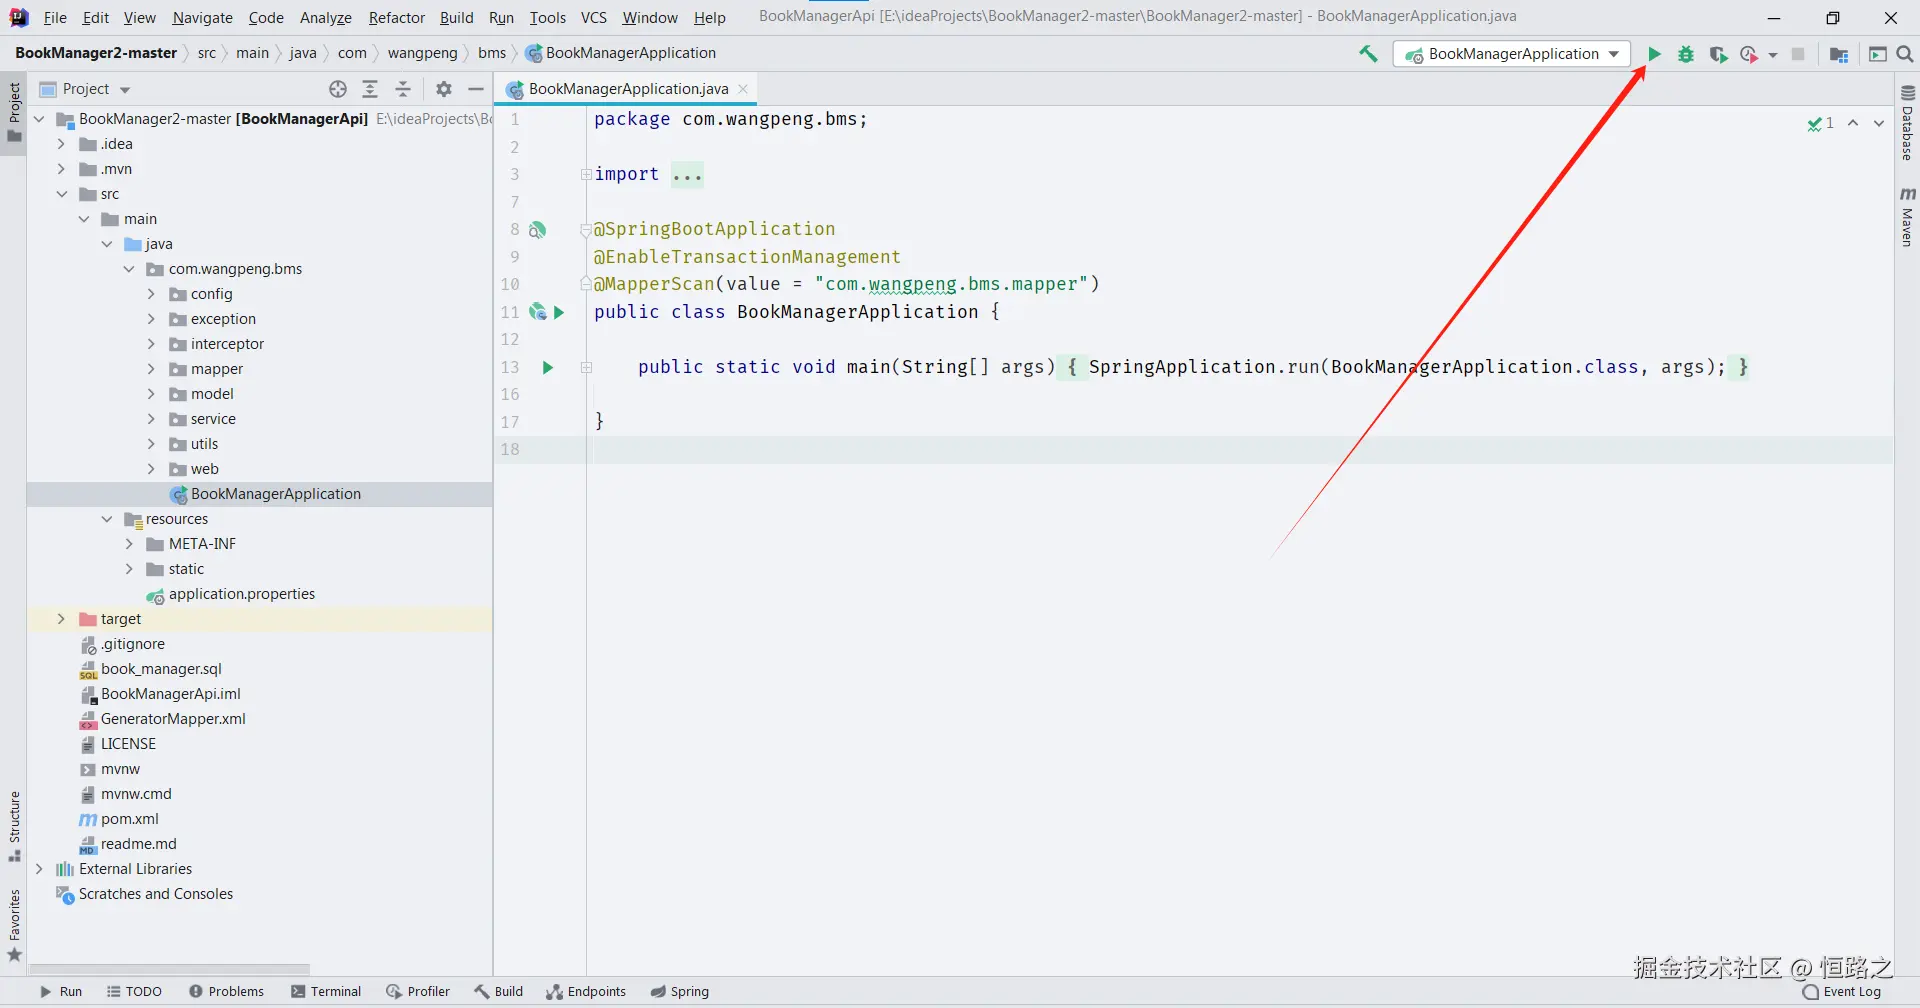This screenshot has width=1920, height=1008.
Task: Open the TODO tool window
Action: click(x=134, y=992)
